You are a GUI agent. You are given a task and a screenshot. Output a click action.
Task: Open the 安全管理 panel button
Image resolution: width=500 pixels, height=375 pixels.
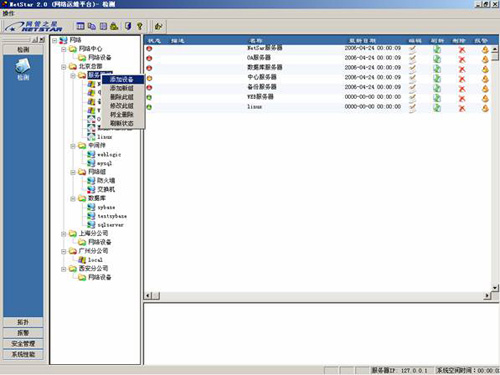pyautogui.click(x=23, y=344)
